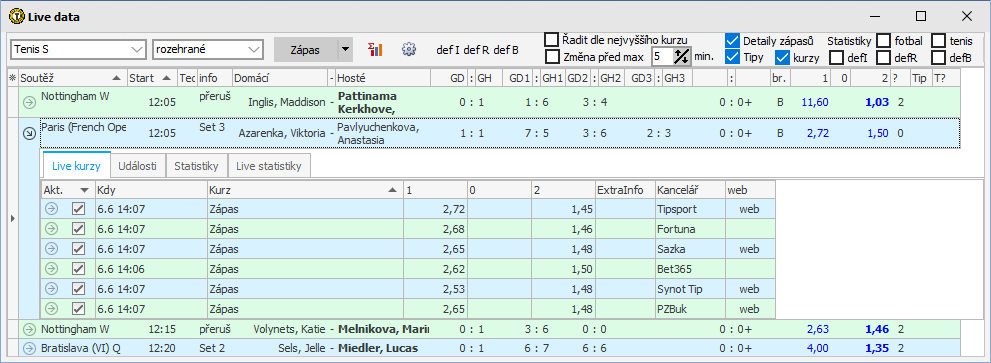
Task: Enable defR statistics checkbox
Action: tap(884, 58)
